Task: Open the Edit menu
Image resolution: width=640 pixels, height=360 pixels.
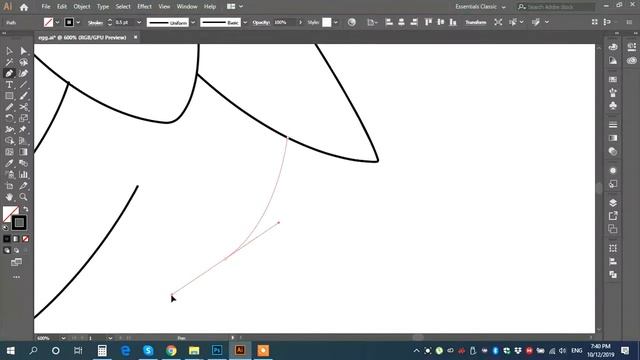Action: 62,7
